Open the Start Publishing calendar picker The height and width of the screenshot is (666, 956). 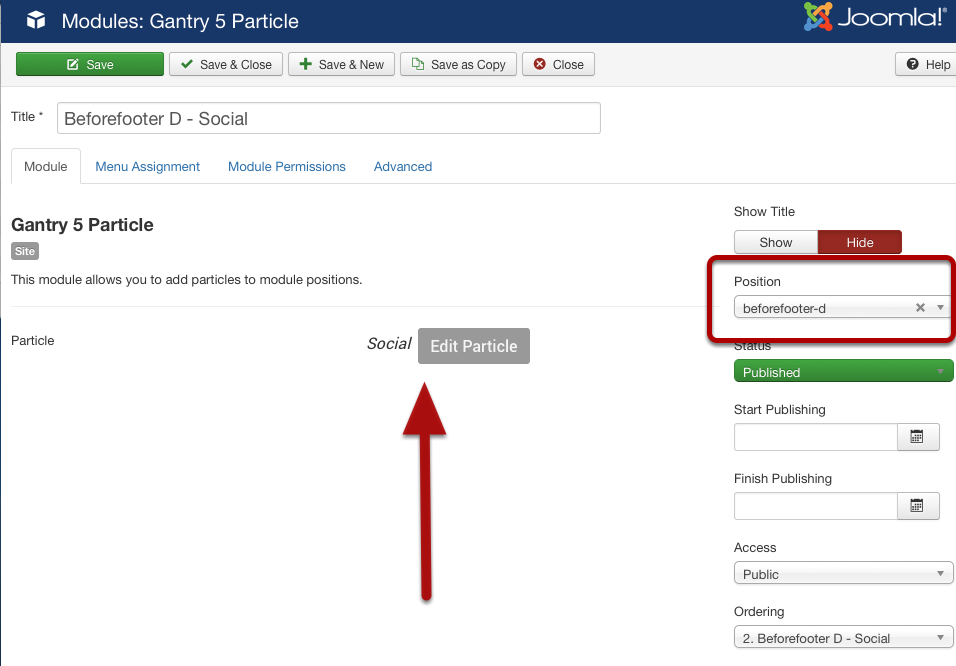[x=918, y=437]
